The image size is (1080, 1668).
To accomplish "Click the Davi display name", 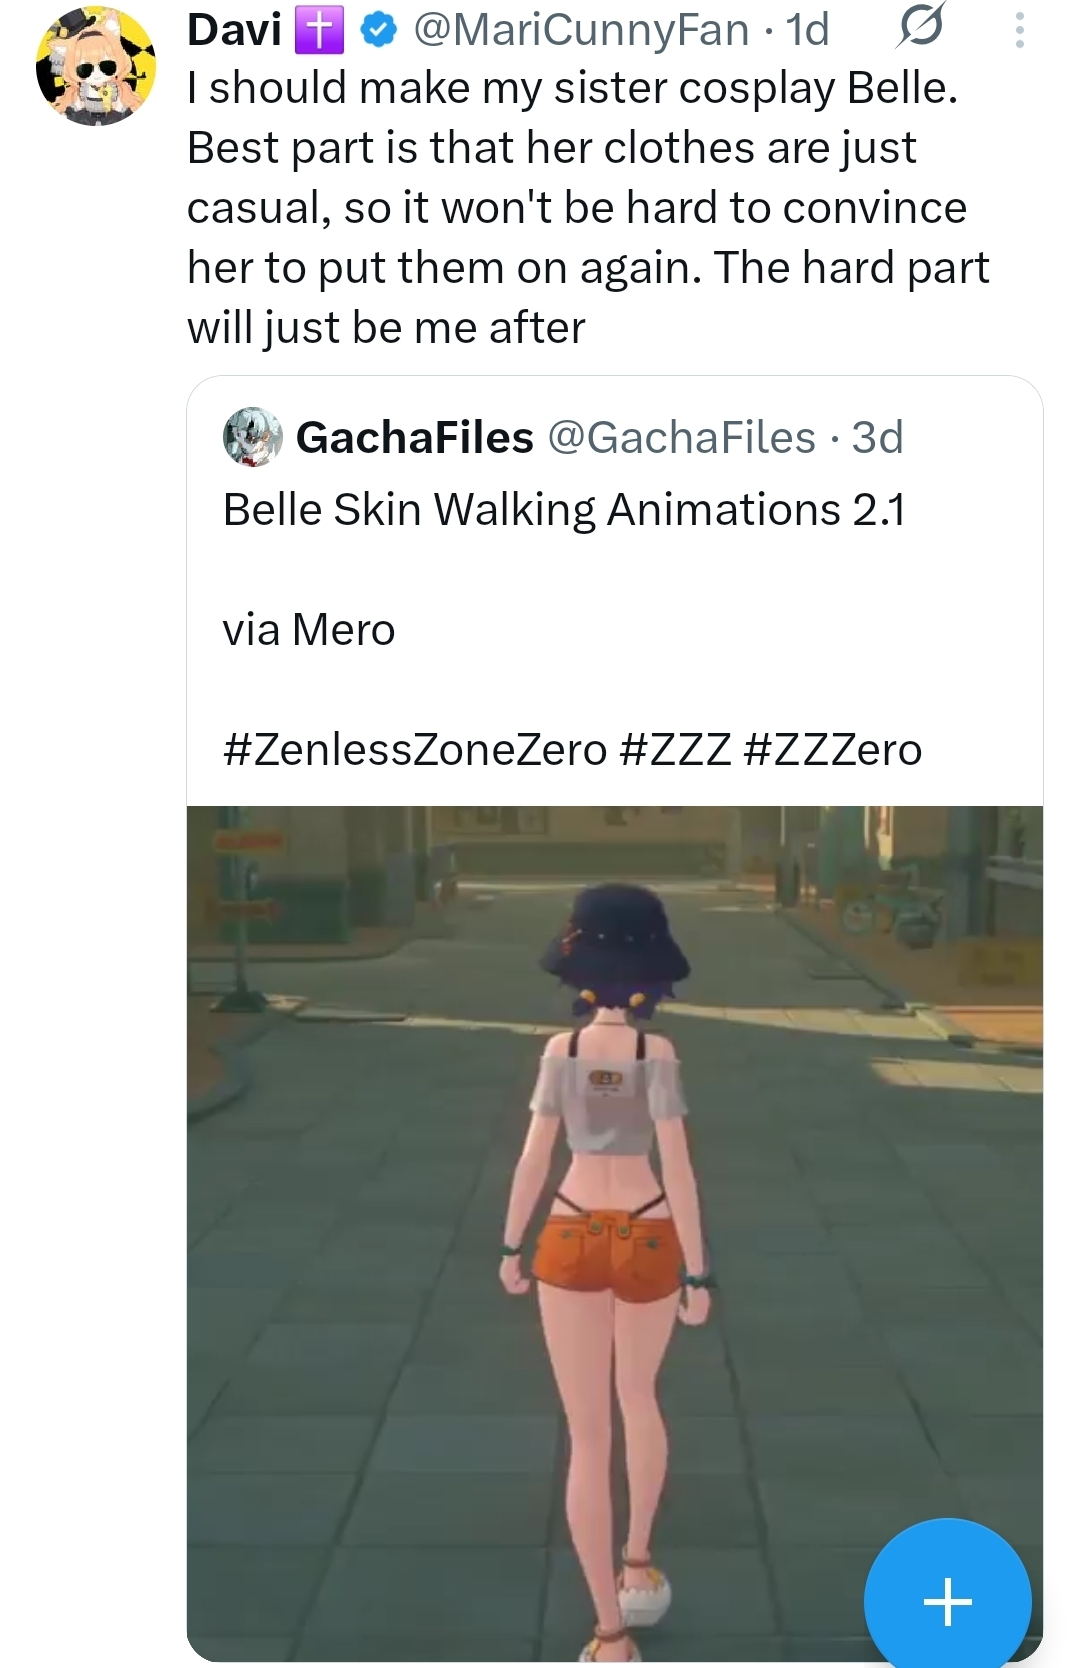I will pos(234,30).
